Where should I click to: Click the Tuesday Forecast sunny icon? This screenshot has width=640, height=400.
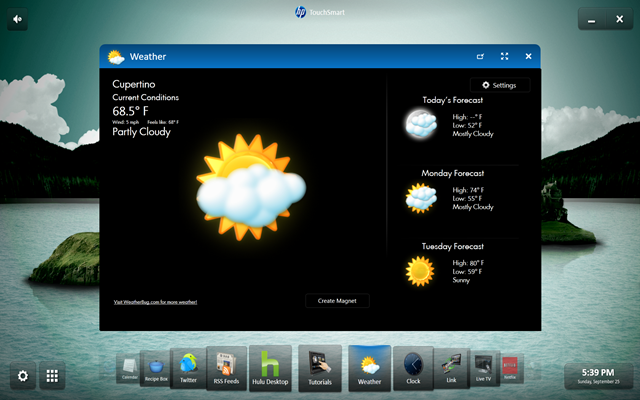coord(420,271)
